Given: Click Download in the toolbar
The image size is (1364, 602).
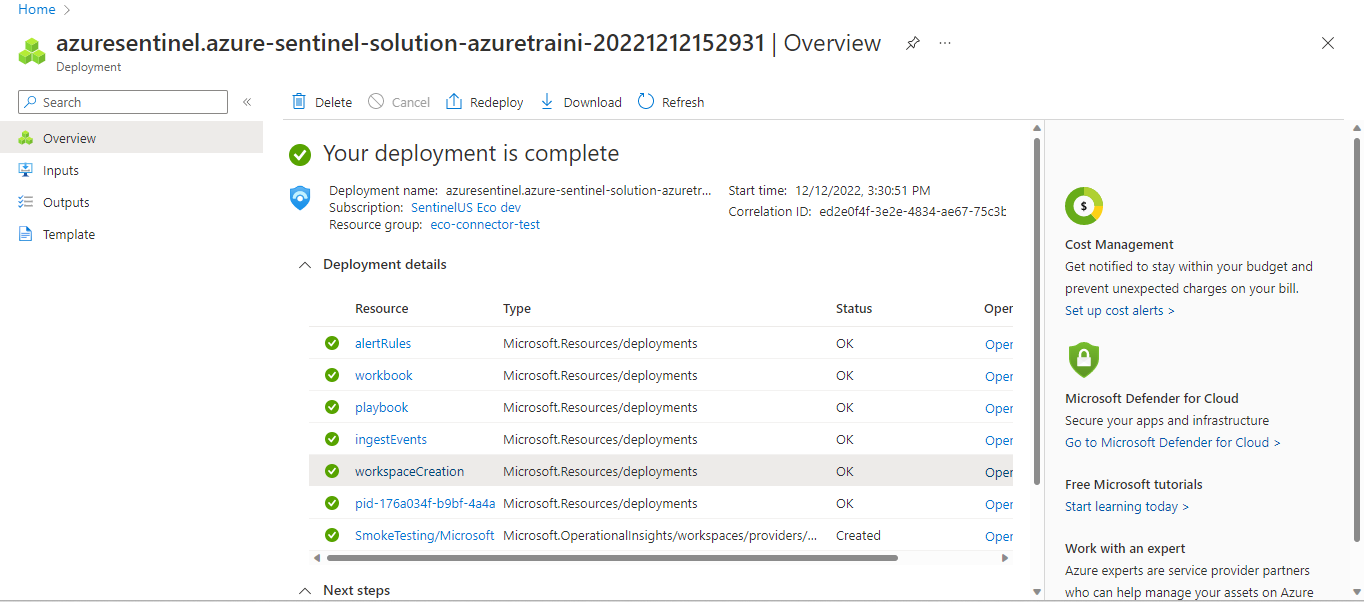Looking at the screenshot, I should coord(580,102).
